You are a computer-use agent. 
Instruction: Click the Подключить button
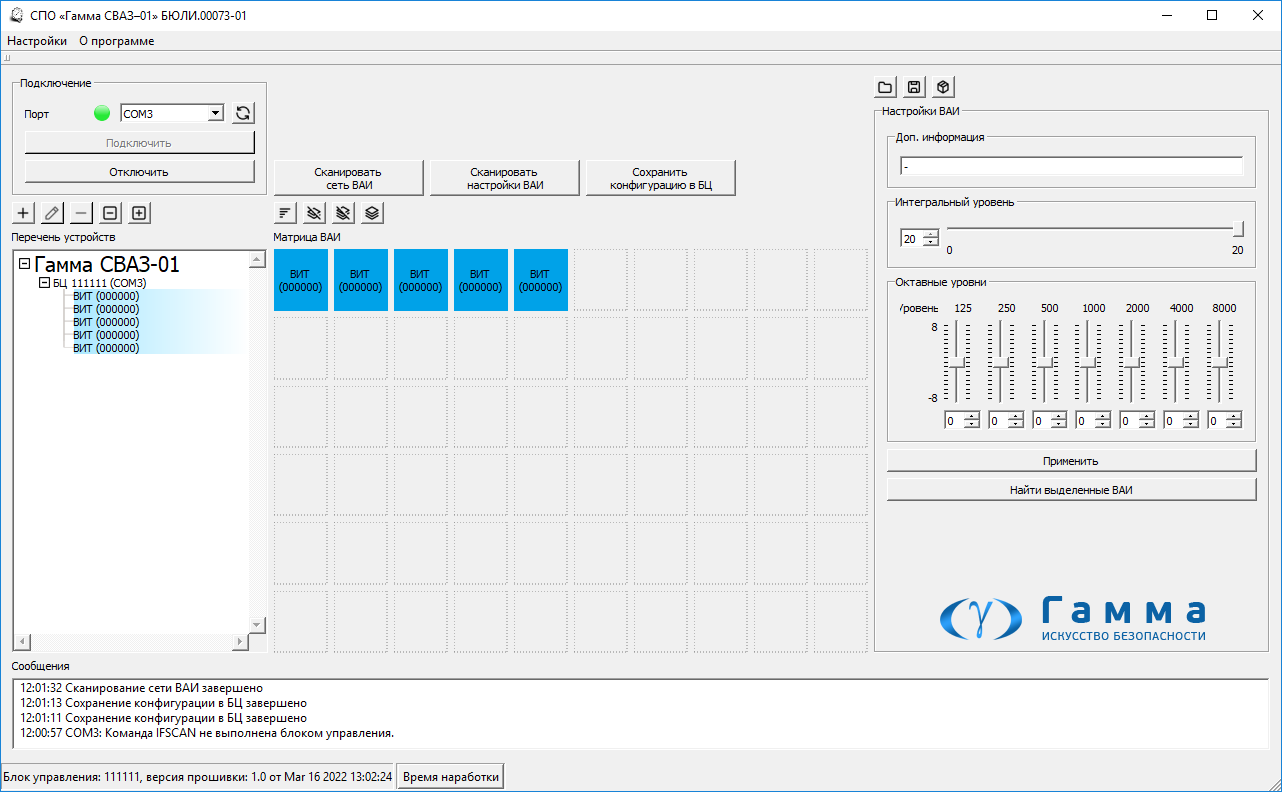click(139, 143)
